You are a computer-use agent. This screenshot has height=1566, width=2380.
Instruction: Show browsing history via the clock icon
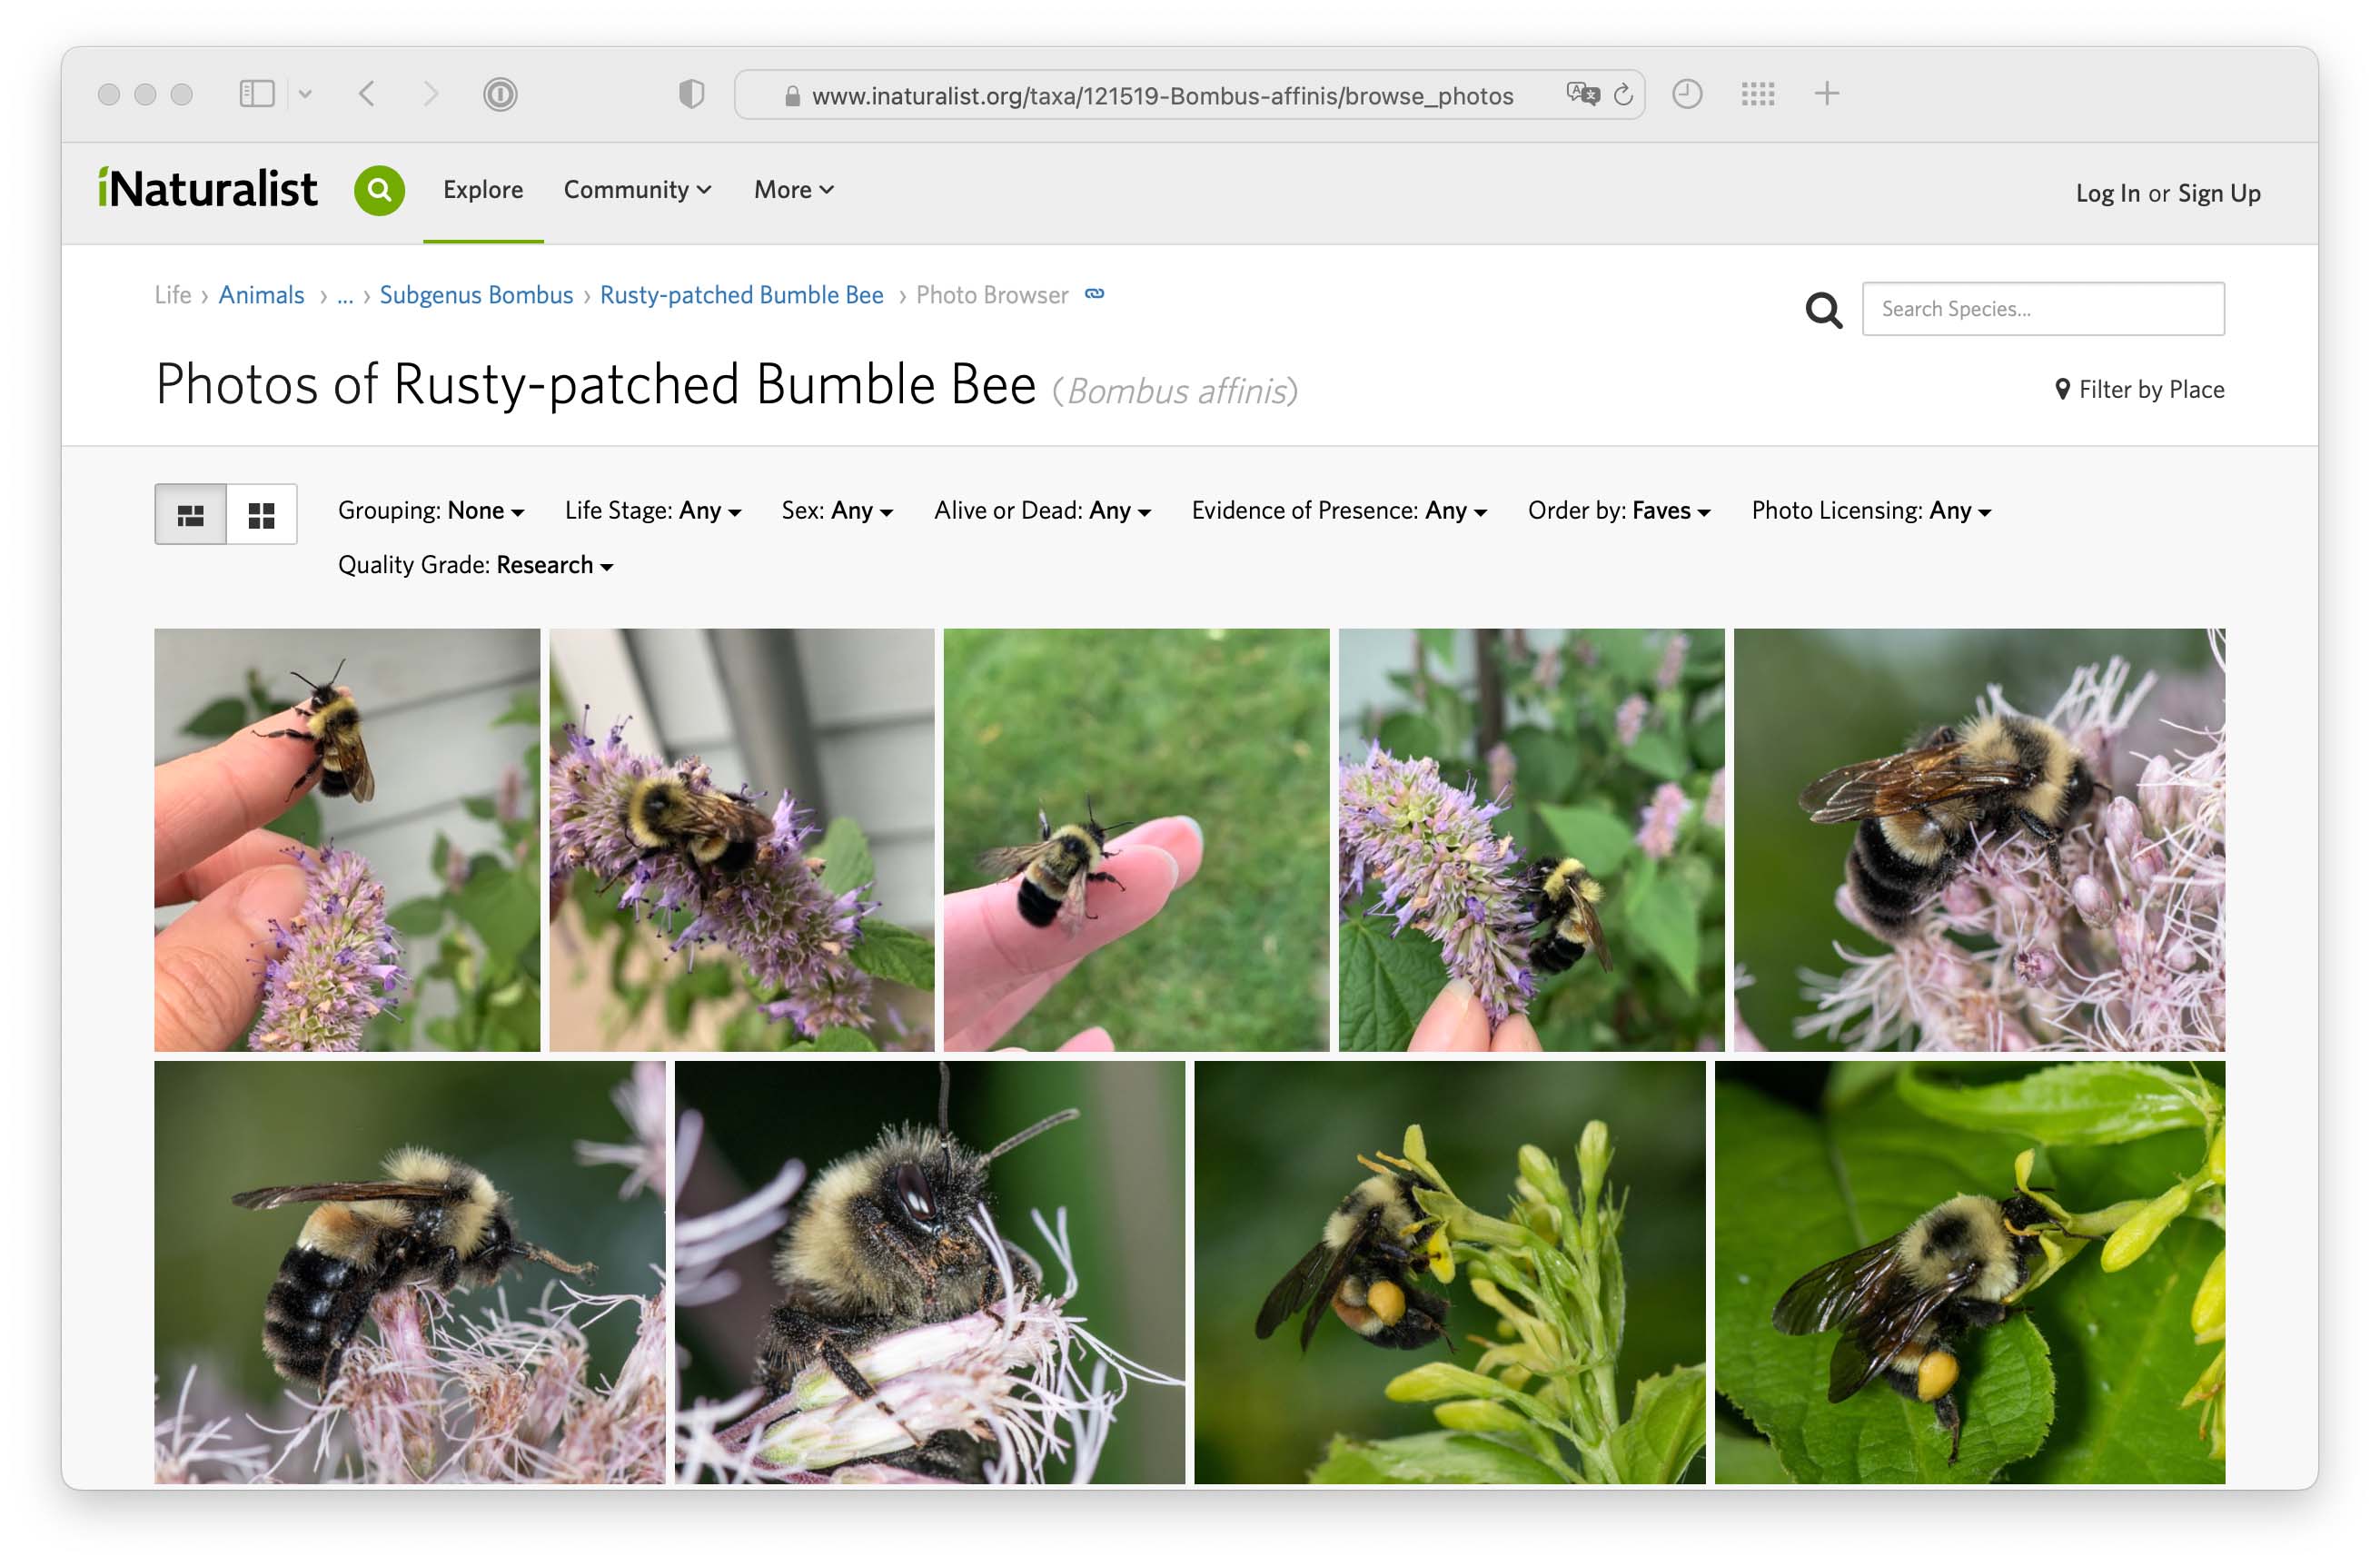click(1688, 93)
